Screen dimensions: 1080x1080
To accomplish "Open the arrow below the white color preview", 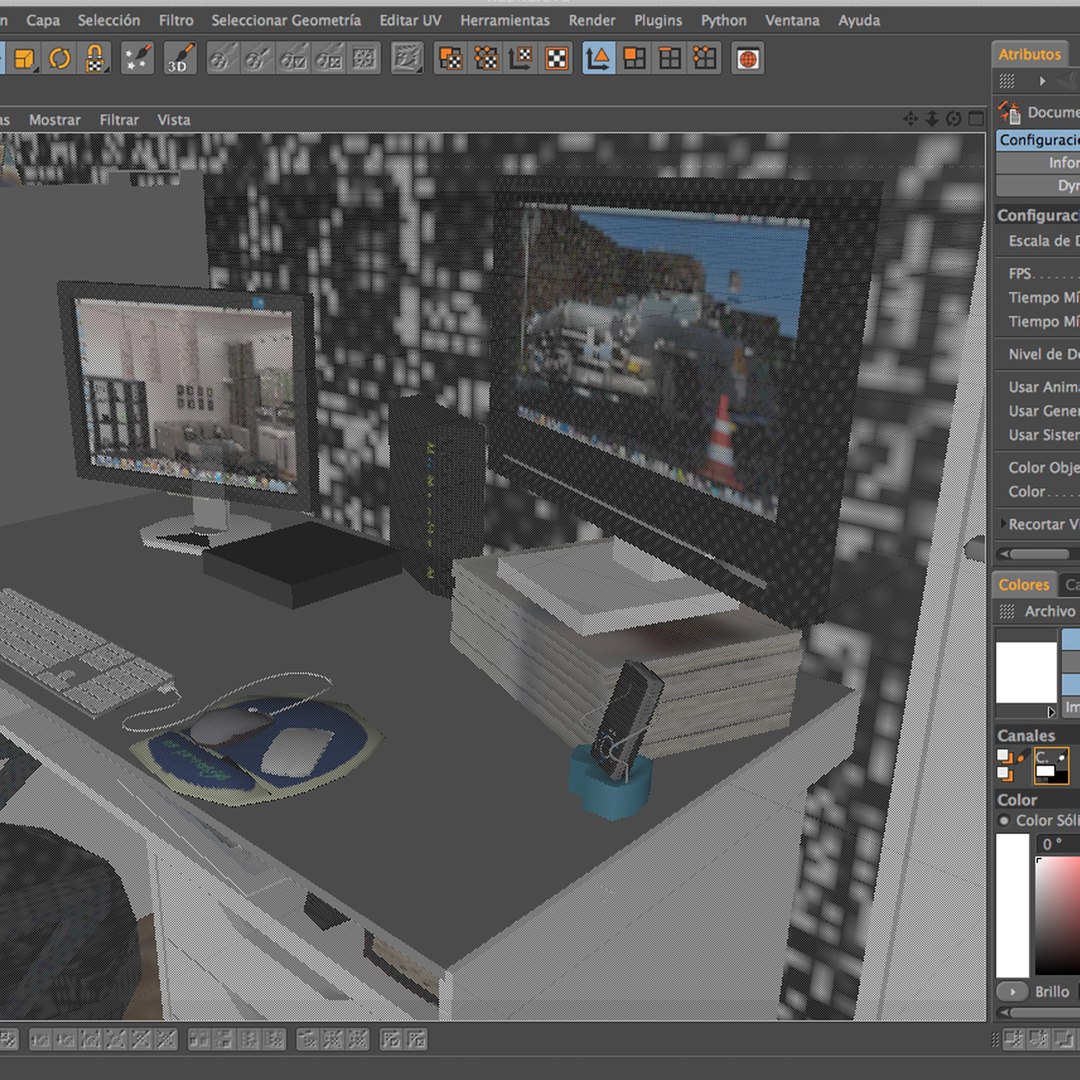I will (1051, 712).
